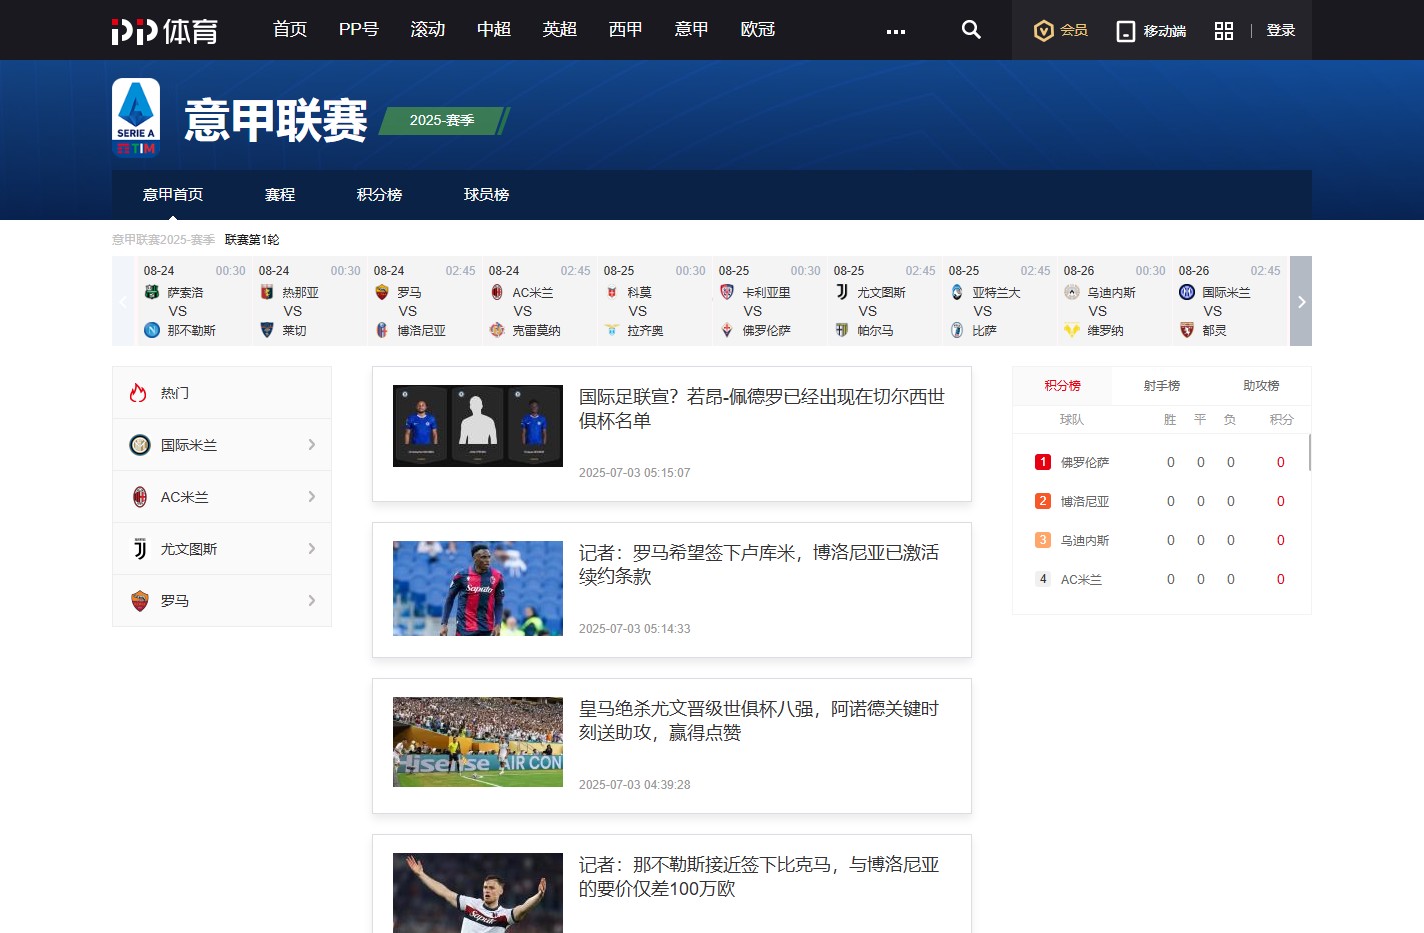Click Chelsea players thumbnail image
1424x933 pixels.
point(478,426)
